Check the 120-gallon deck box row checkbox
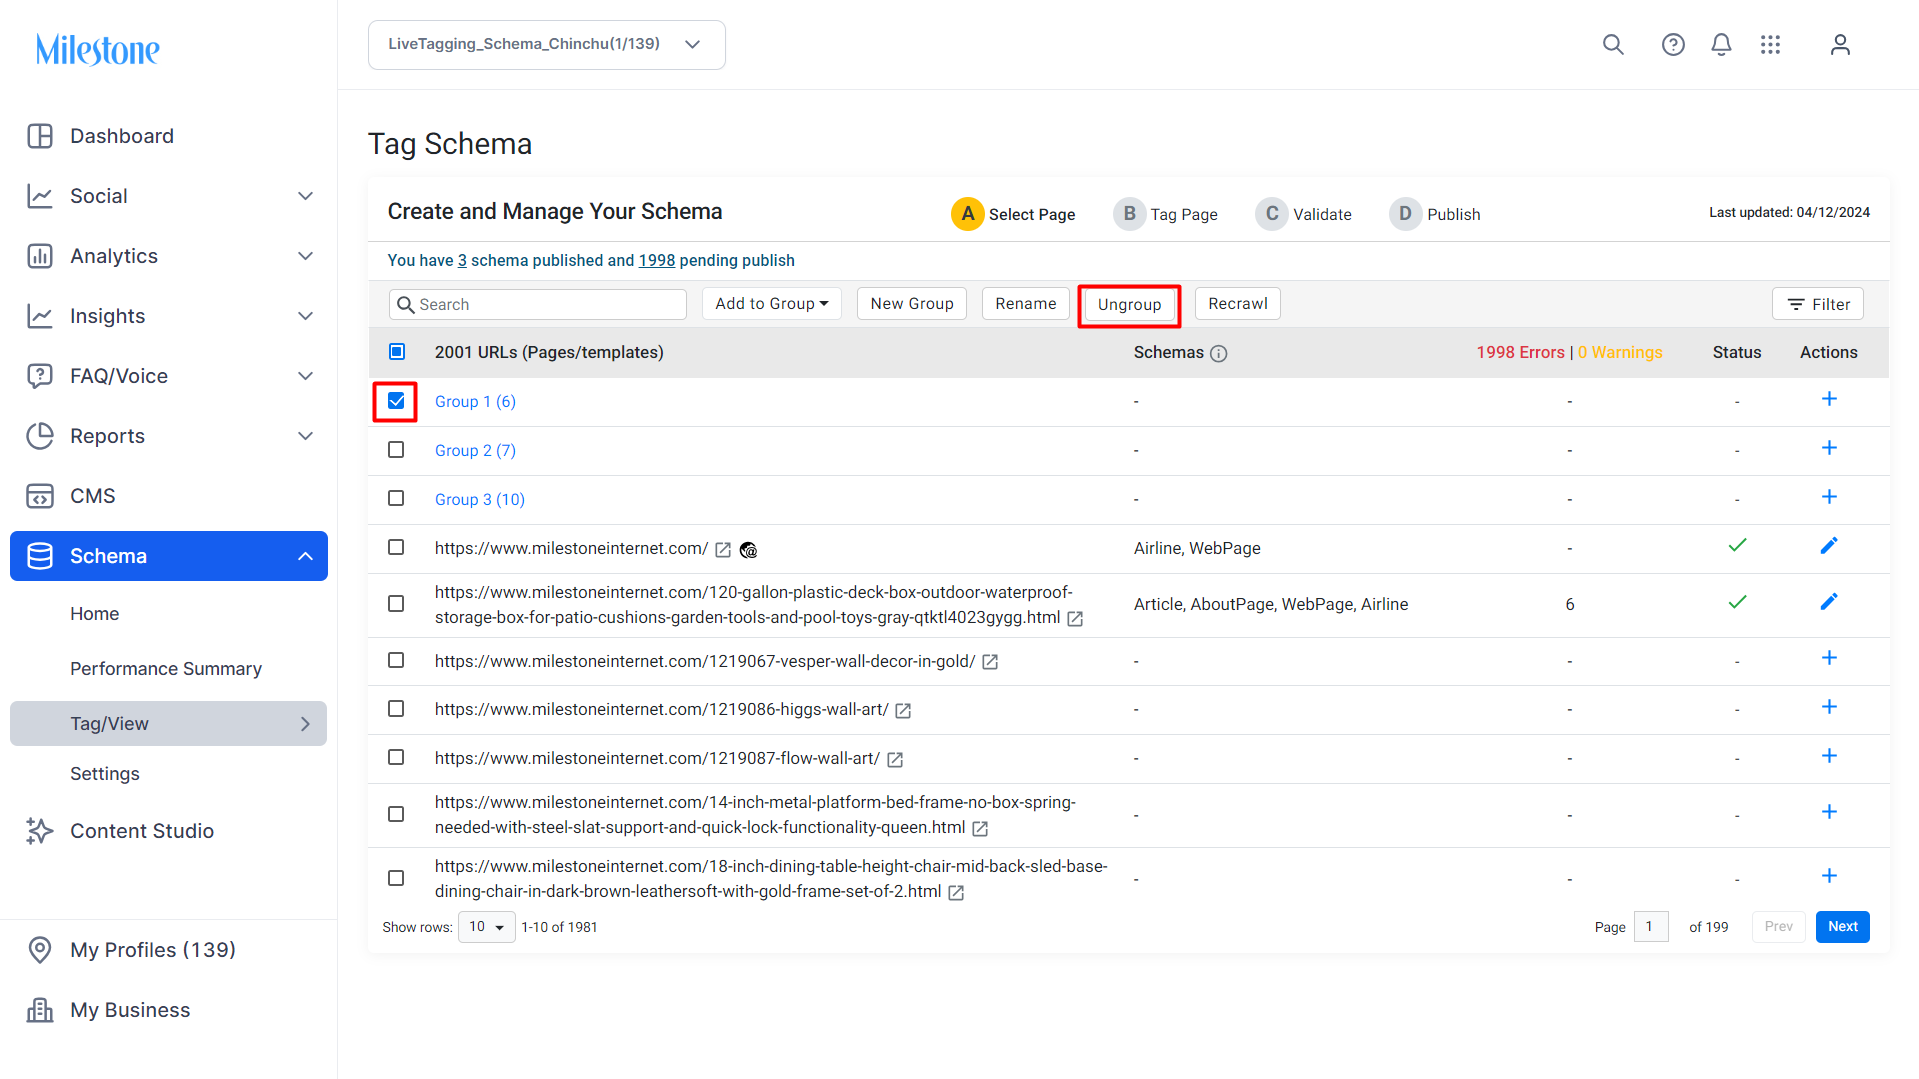 397,604
